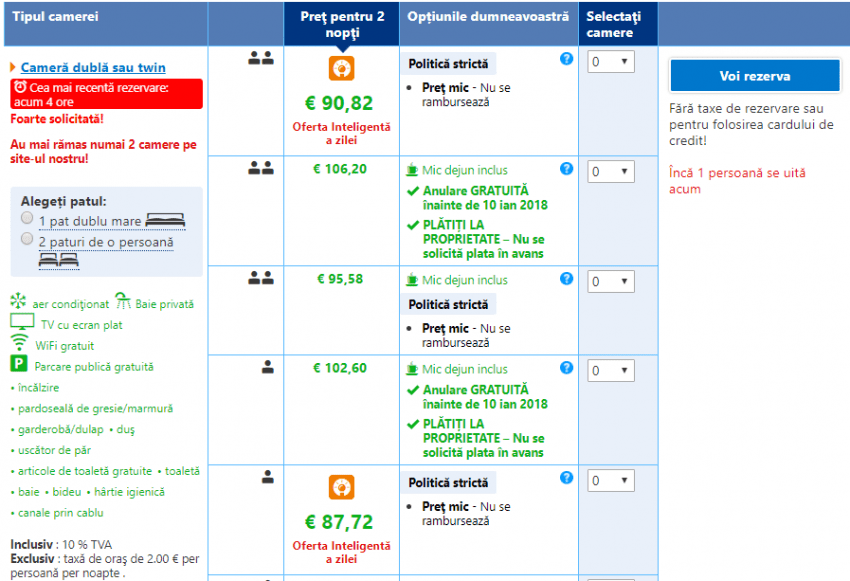Click the help icon for the € 106,20 offer
The width and height of the screenshot is (850, 581).
coord(566,169)
